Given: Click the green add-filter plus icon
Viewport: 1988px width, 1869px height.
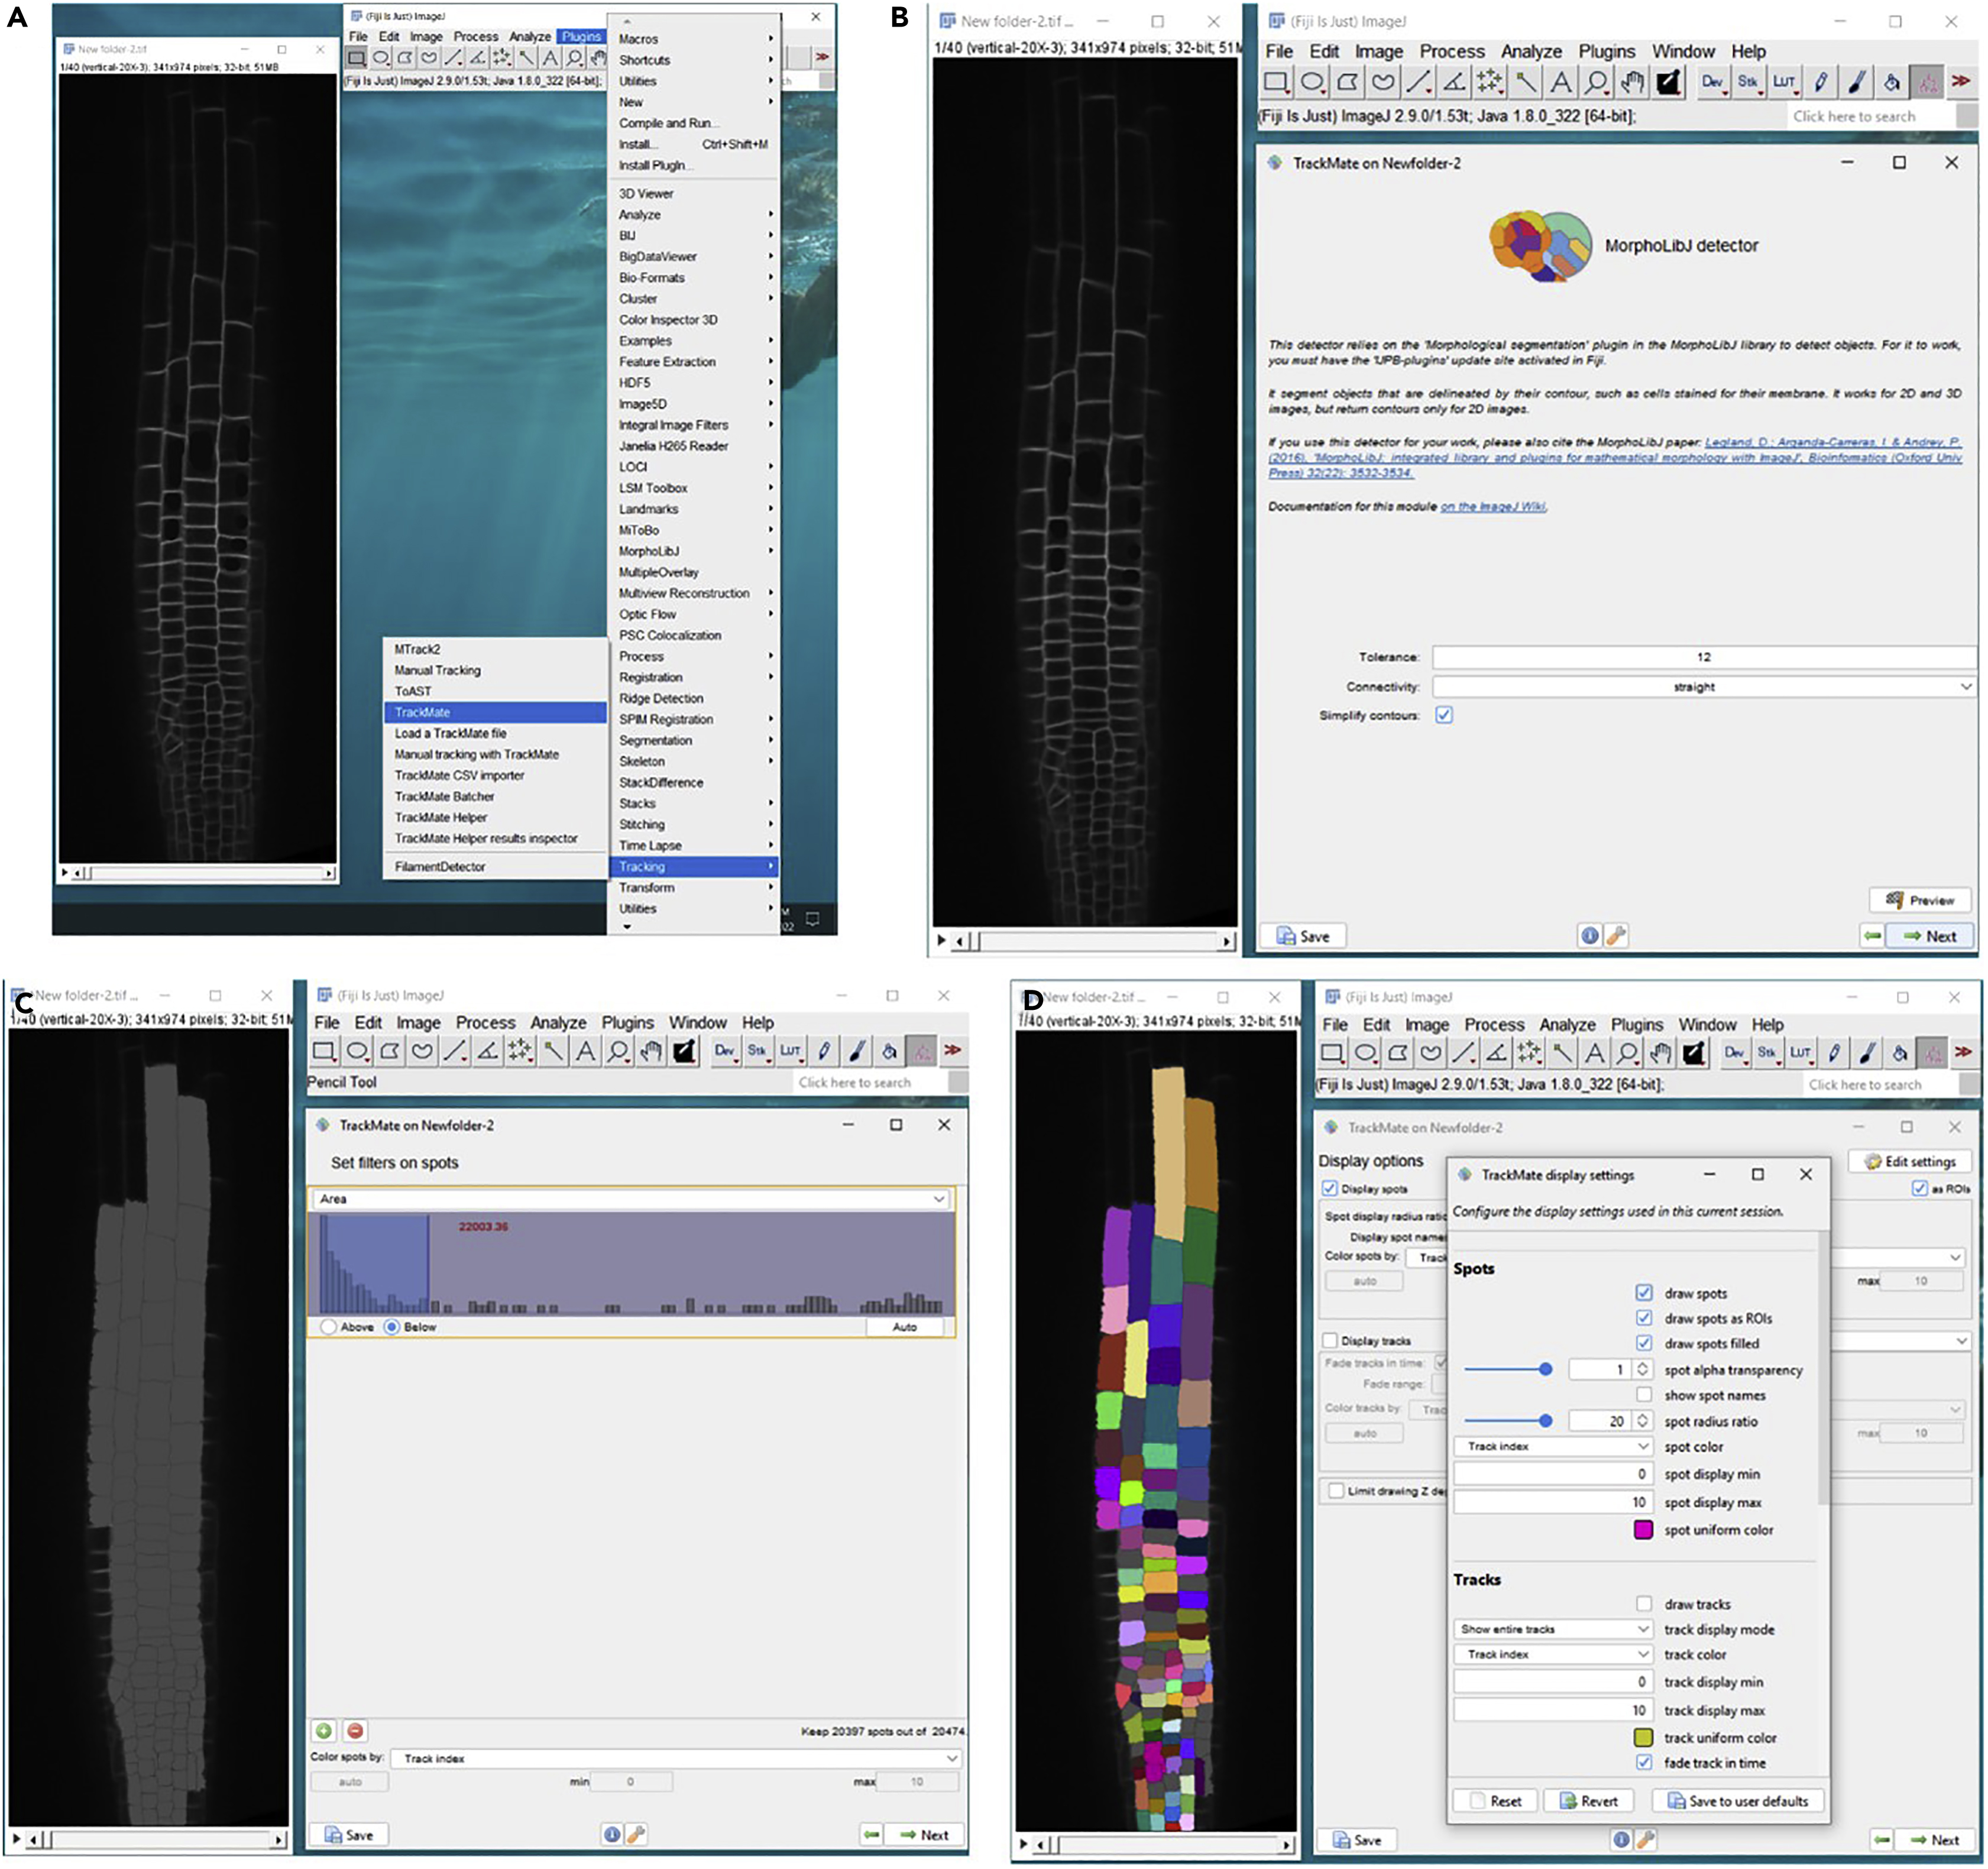Looking at the screenshot, I should click(x=324, y=1730).
